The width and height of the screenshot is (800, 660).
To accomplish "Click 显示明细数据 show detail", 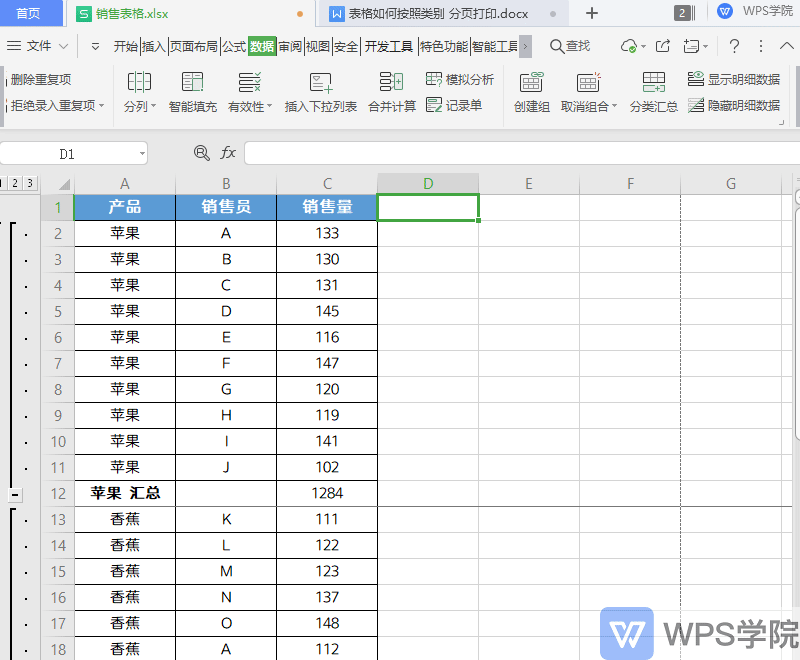I will pos(734,79).
